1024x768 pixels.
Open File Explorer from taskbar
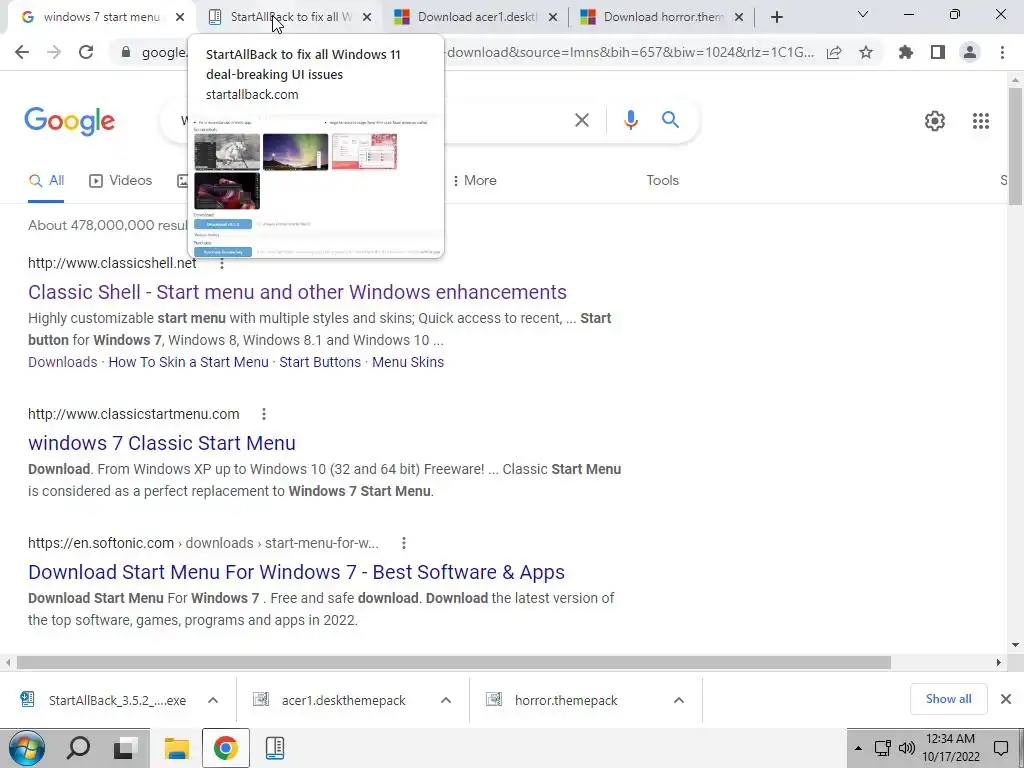click(x=176, y=748)
